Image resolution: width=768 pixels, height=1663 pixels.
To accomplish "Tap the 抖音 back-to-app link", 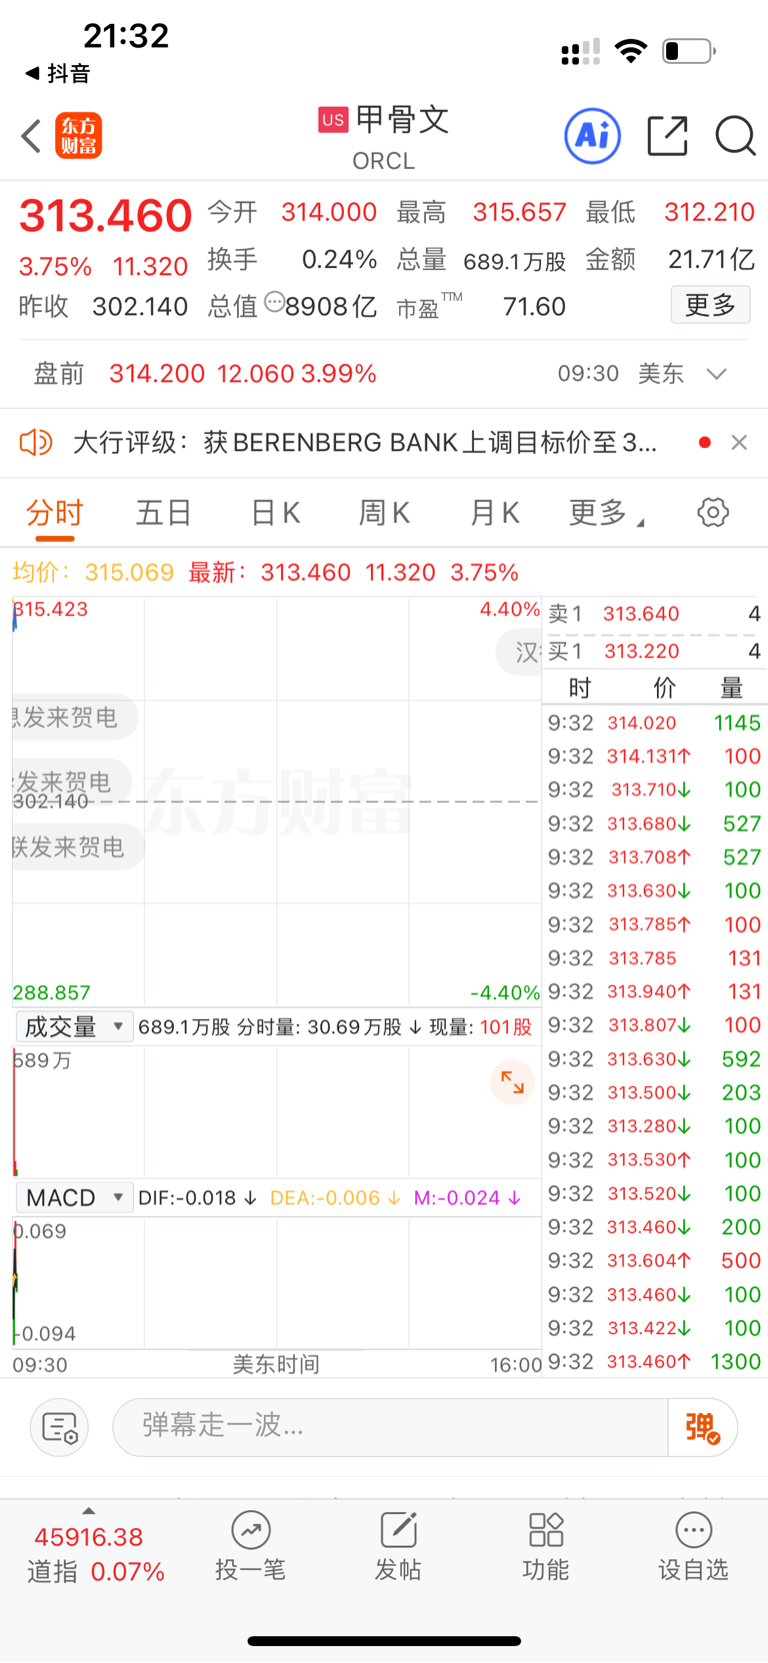I will [x=58, y=73].
